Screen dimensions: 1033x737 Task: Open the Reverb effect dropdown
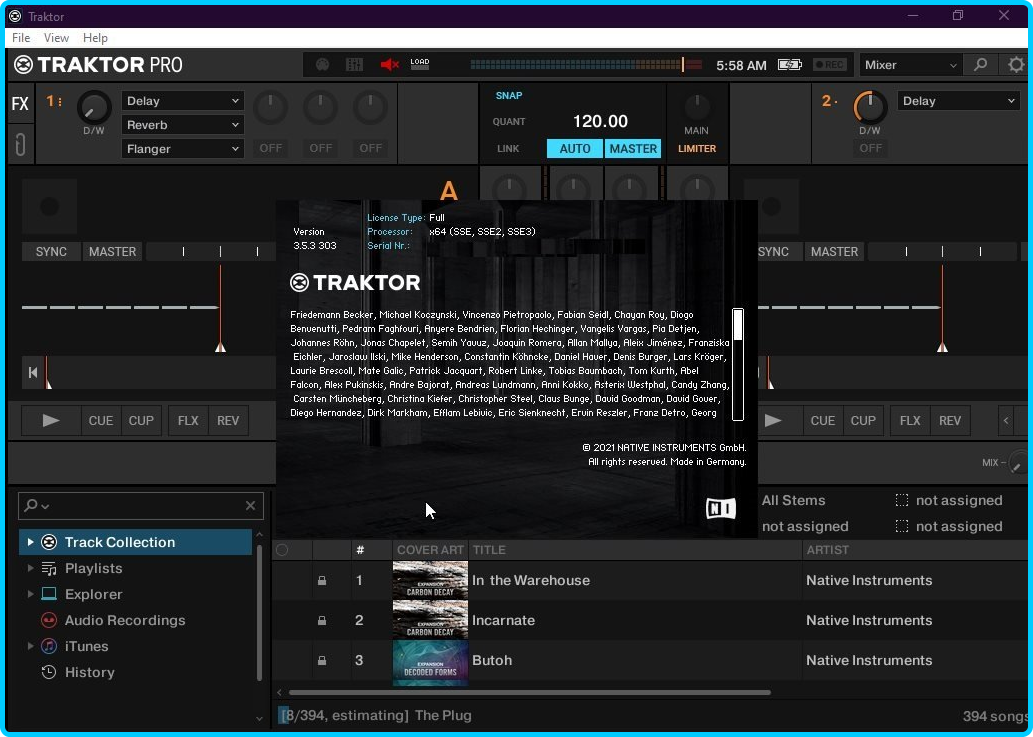click(x=182, y=125)
